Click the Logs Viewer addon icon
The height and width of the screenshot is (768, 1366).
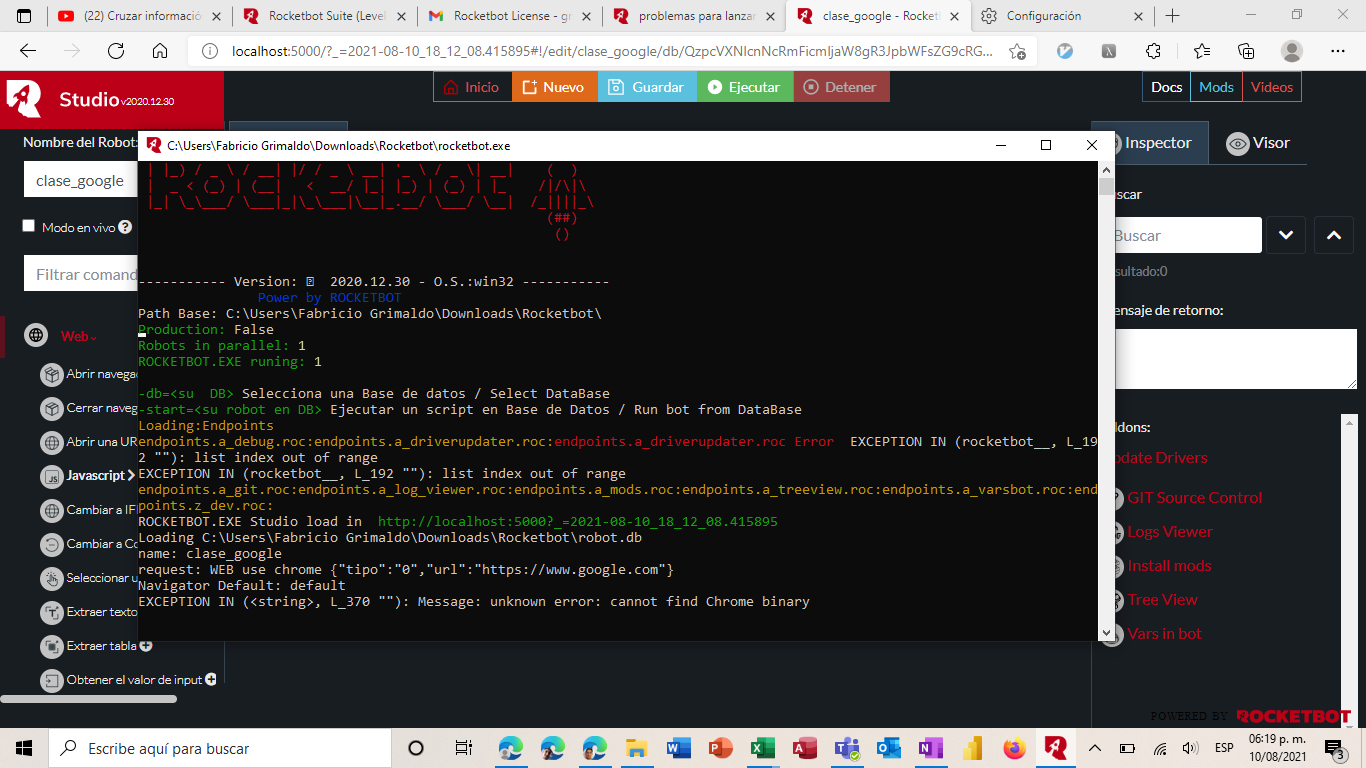click(x=1114, y=532)
